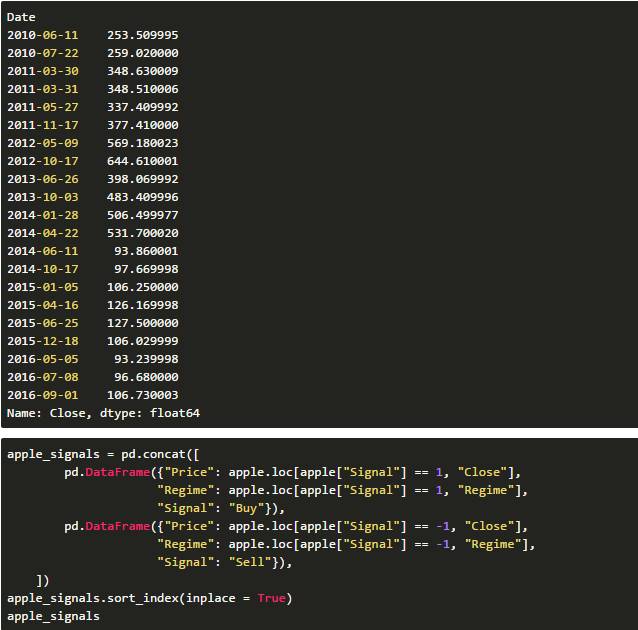Select value 337.409992

point(142,107)
